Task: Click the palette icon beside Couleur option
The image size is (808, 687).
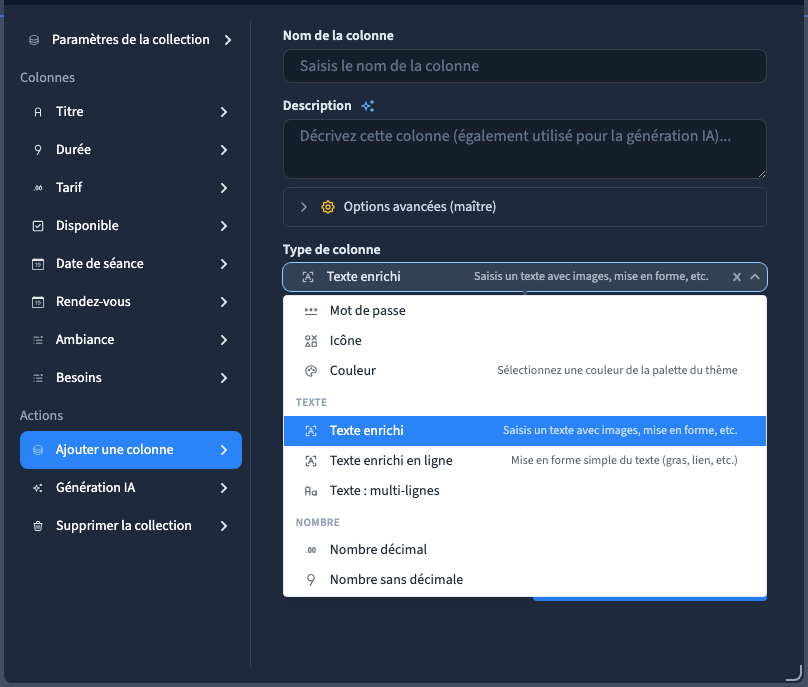Action: (311, 371)
